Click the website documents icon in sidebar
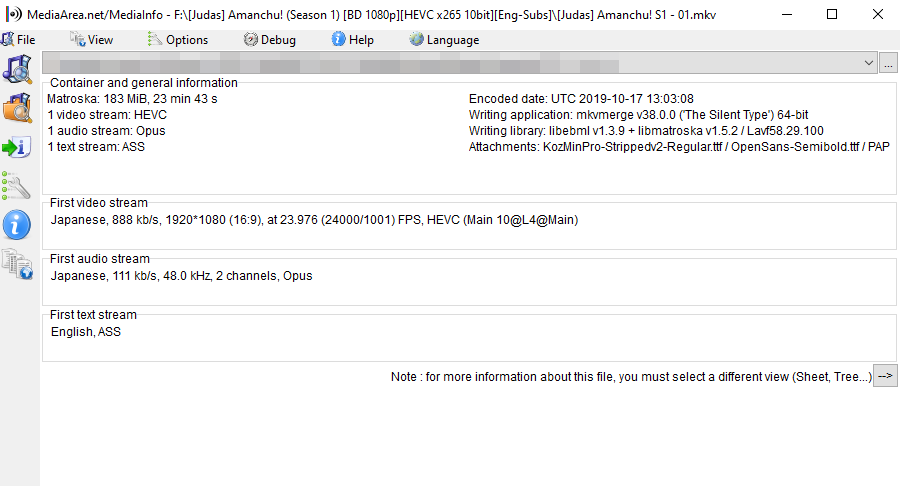The image size is (900, 486). pos(17,264)
